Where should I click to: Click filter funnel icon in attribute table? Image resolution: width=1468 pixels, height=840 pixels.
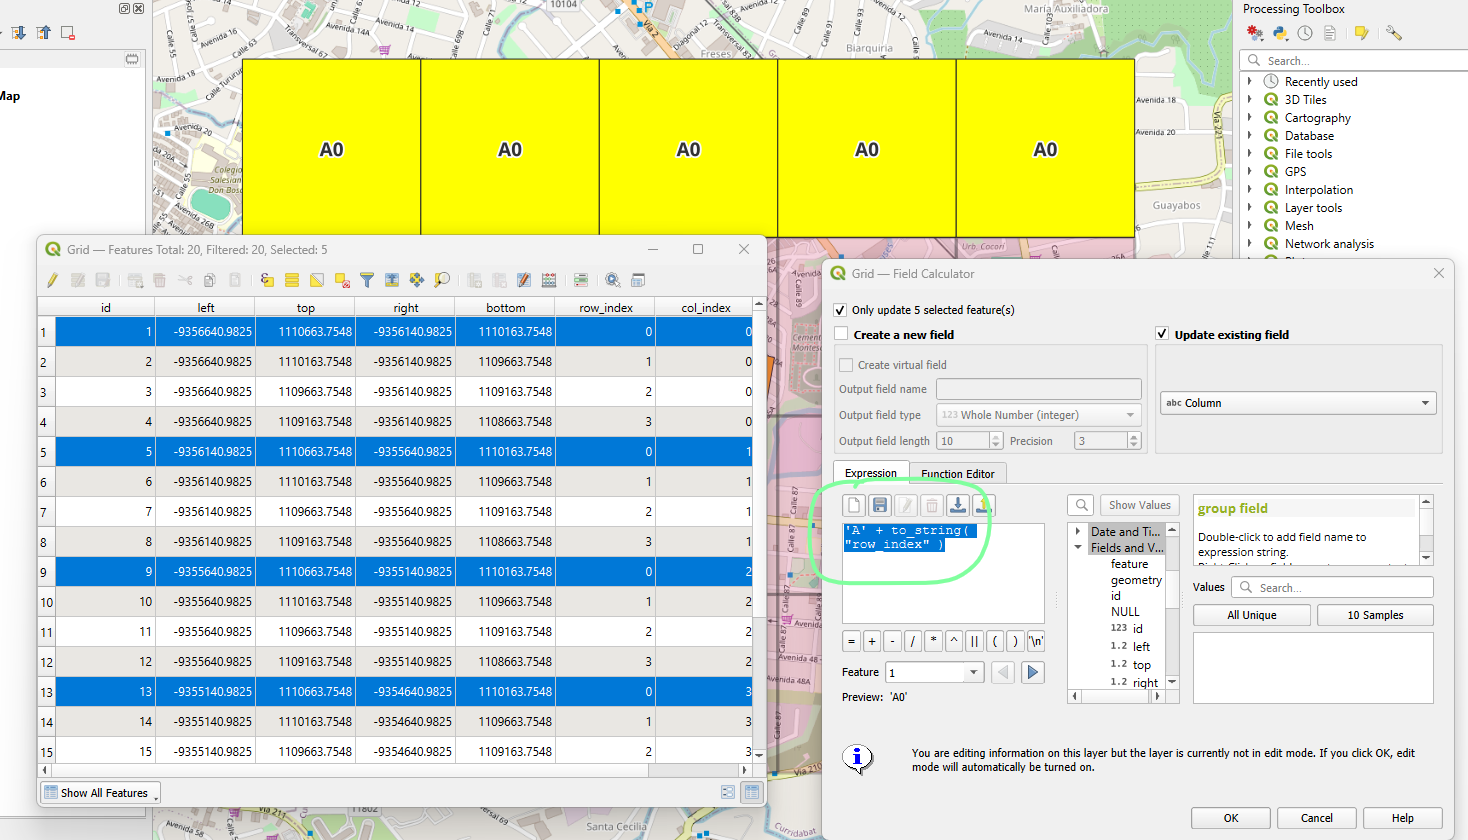[367, 280]
